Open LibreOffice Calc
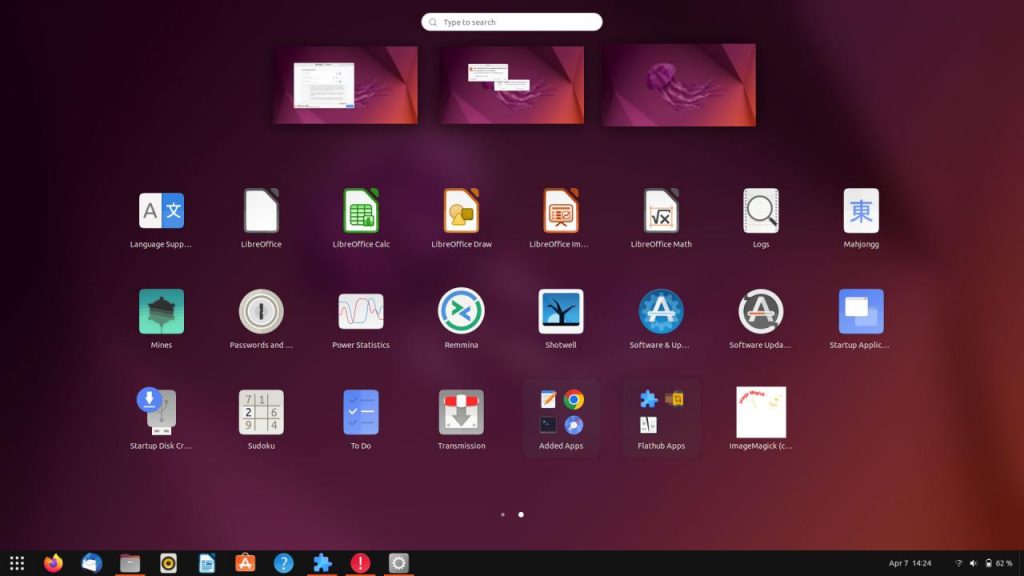Screen dimensions: 1024x576 (x=360, y=212)
